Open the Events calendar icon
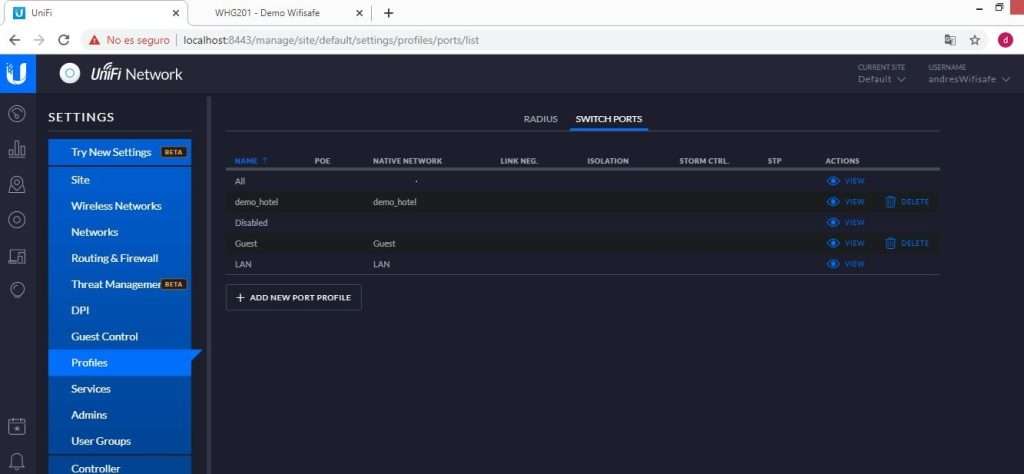The height and width of the screenshot is (474, 1024). pyautogui.click(x=17, y=427)
